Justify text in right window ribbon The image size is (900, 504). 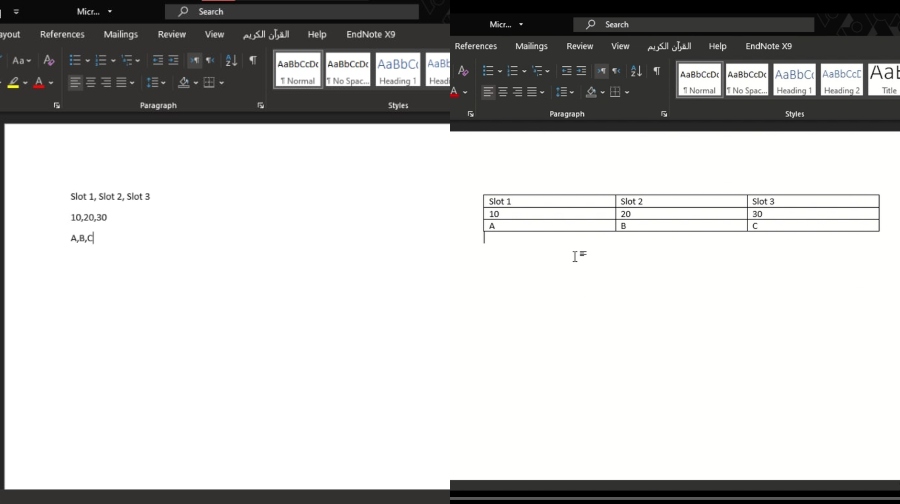[x=530, y=92]
